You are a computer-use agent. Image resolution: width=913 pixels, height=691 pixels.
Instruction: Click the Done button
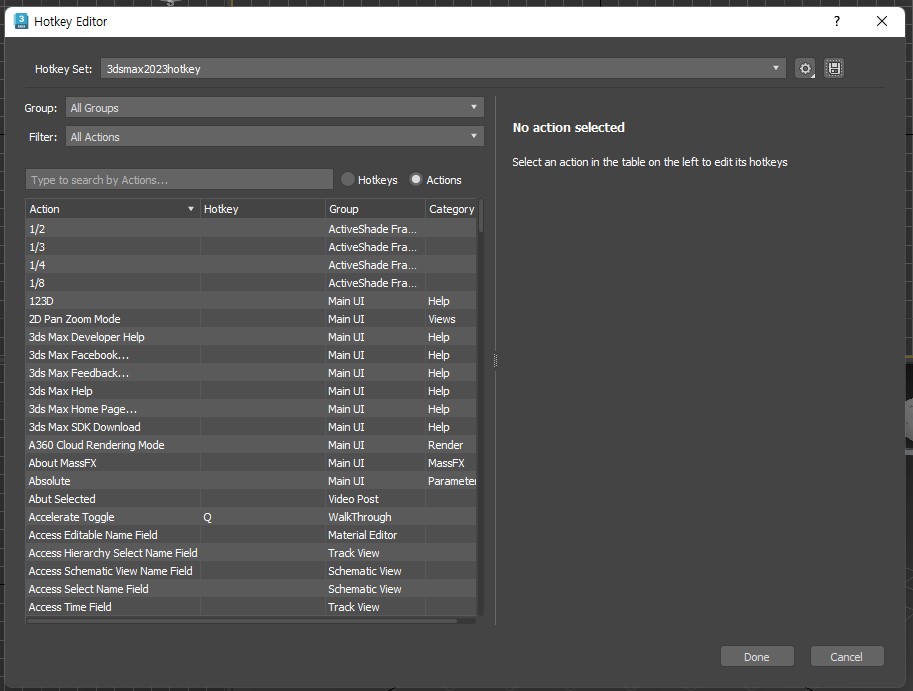757,657
